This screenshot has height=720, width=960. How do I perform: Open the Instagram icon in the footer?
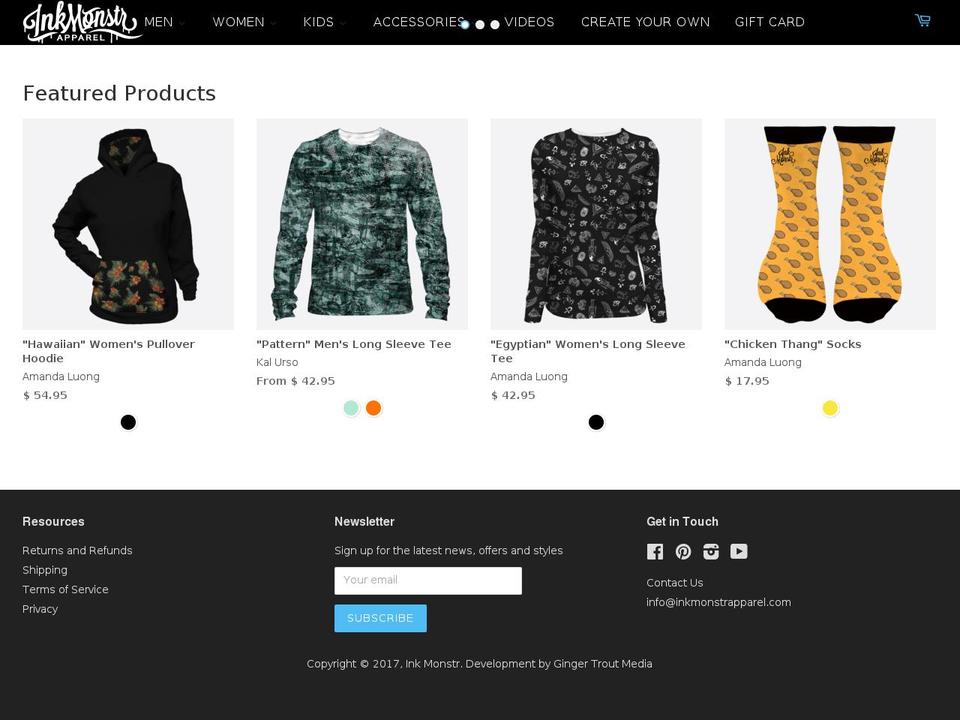711,551
